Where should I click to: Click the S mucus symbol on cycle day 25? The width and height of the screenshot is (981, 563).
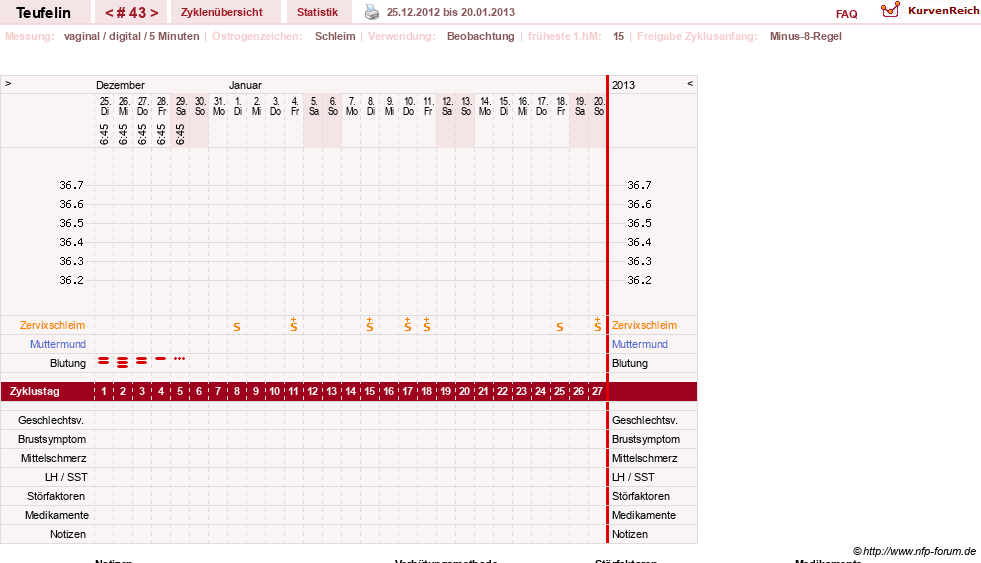point(560,327)
